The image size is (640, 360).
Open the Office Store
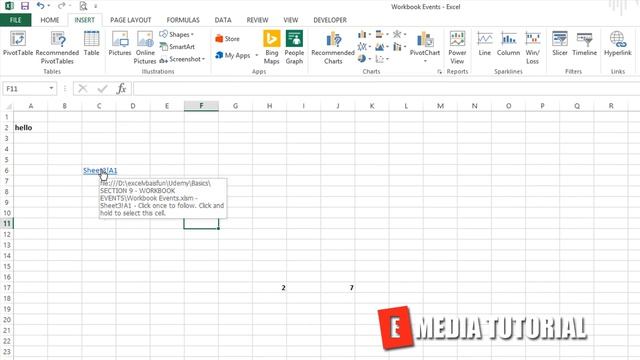click(227, 39)
